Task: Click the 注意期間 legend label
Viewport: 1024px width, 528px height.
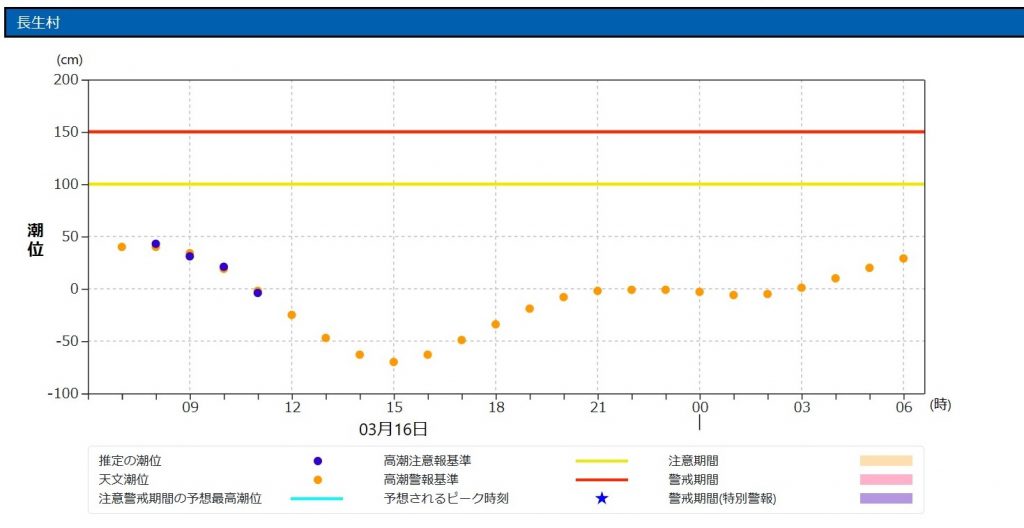Action: tap(693, 461)
